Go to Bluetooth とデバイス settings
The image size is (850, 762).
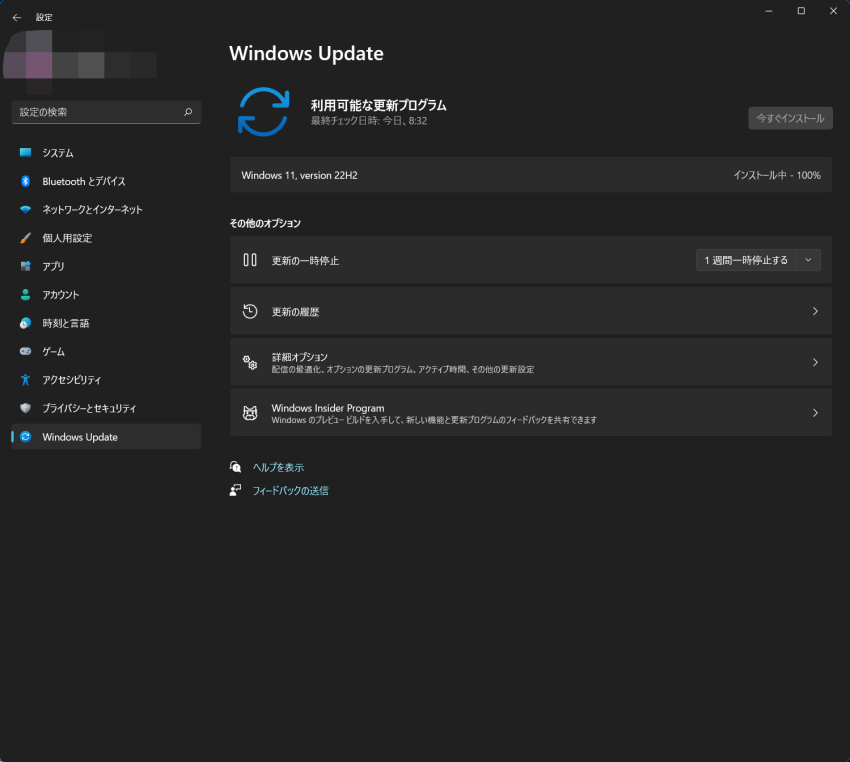[x=106, y=181]
